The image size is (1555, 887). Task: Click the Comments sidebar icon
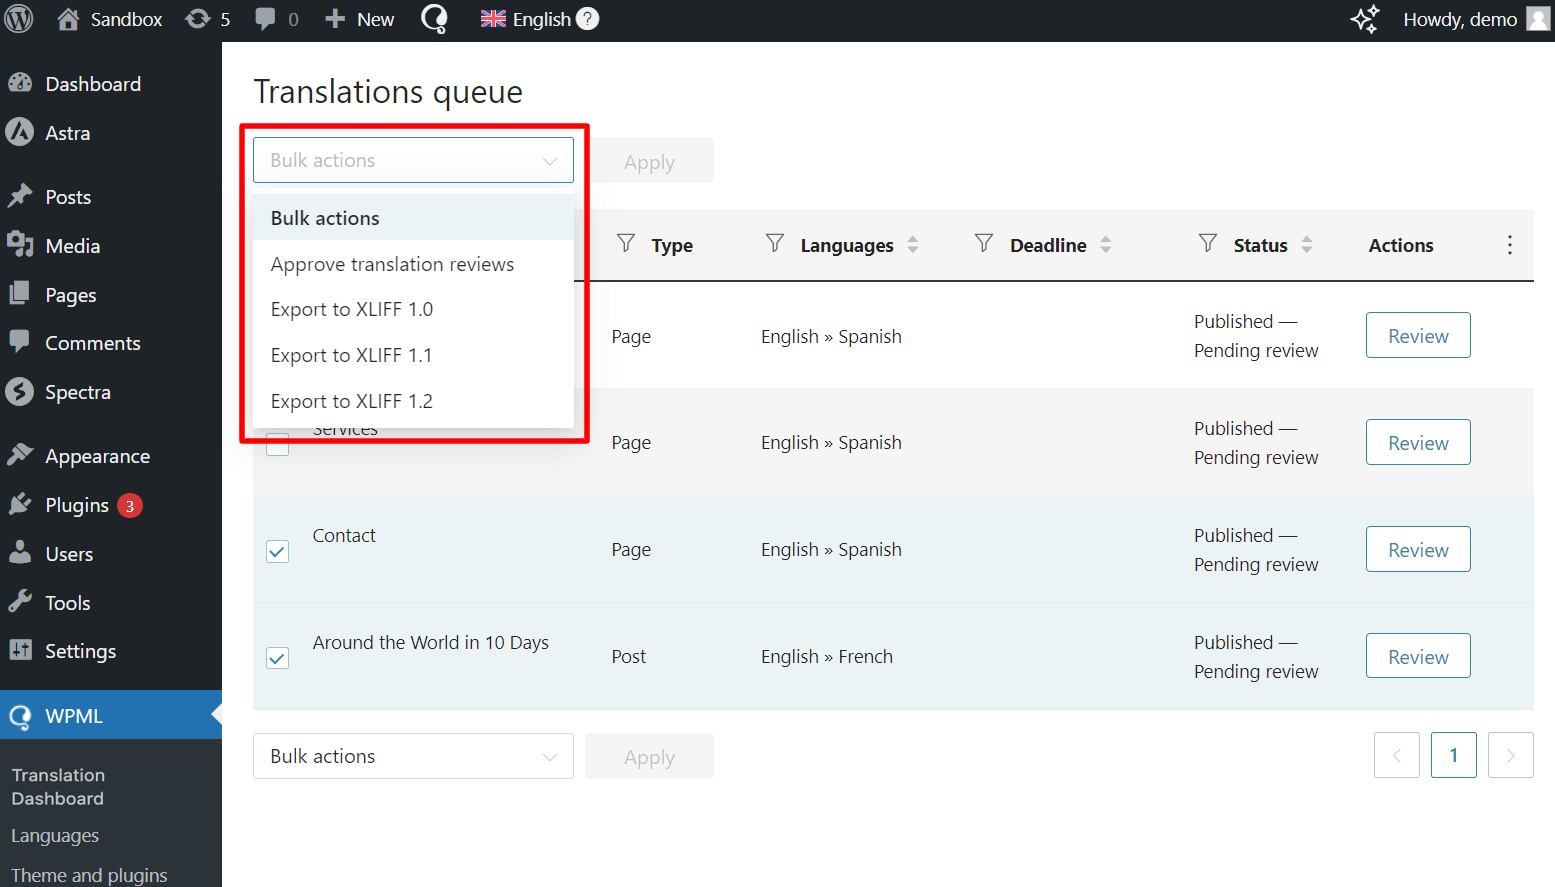coord(20,342)
